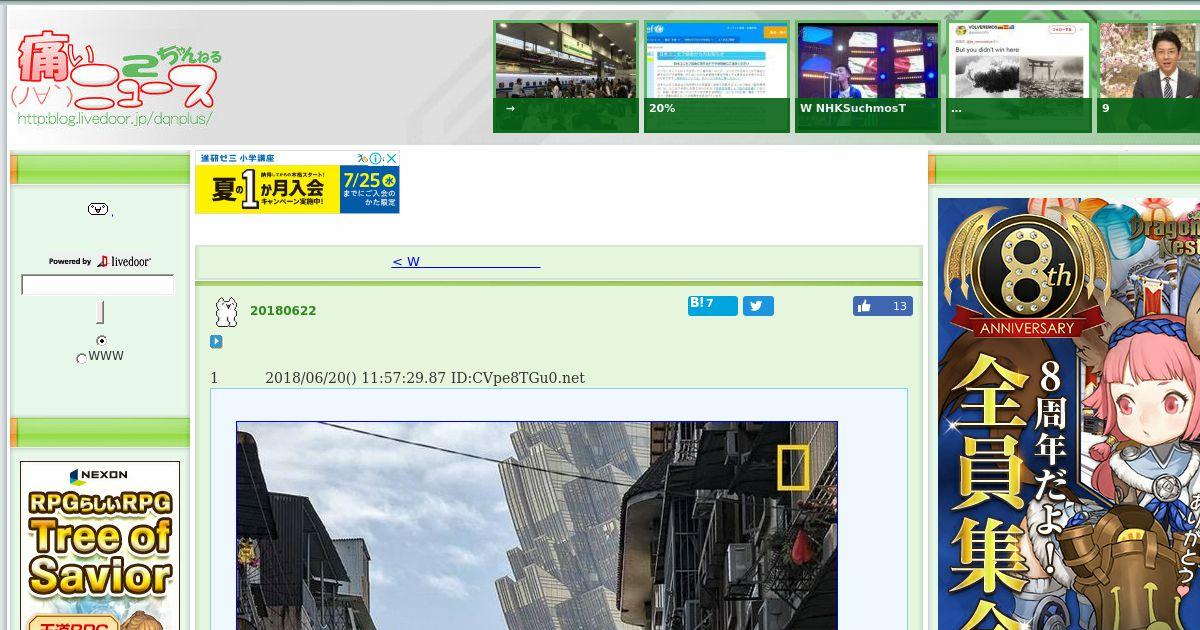Select the blog search radio button above WWW

101,341
